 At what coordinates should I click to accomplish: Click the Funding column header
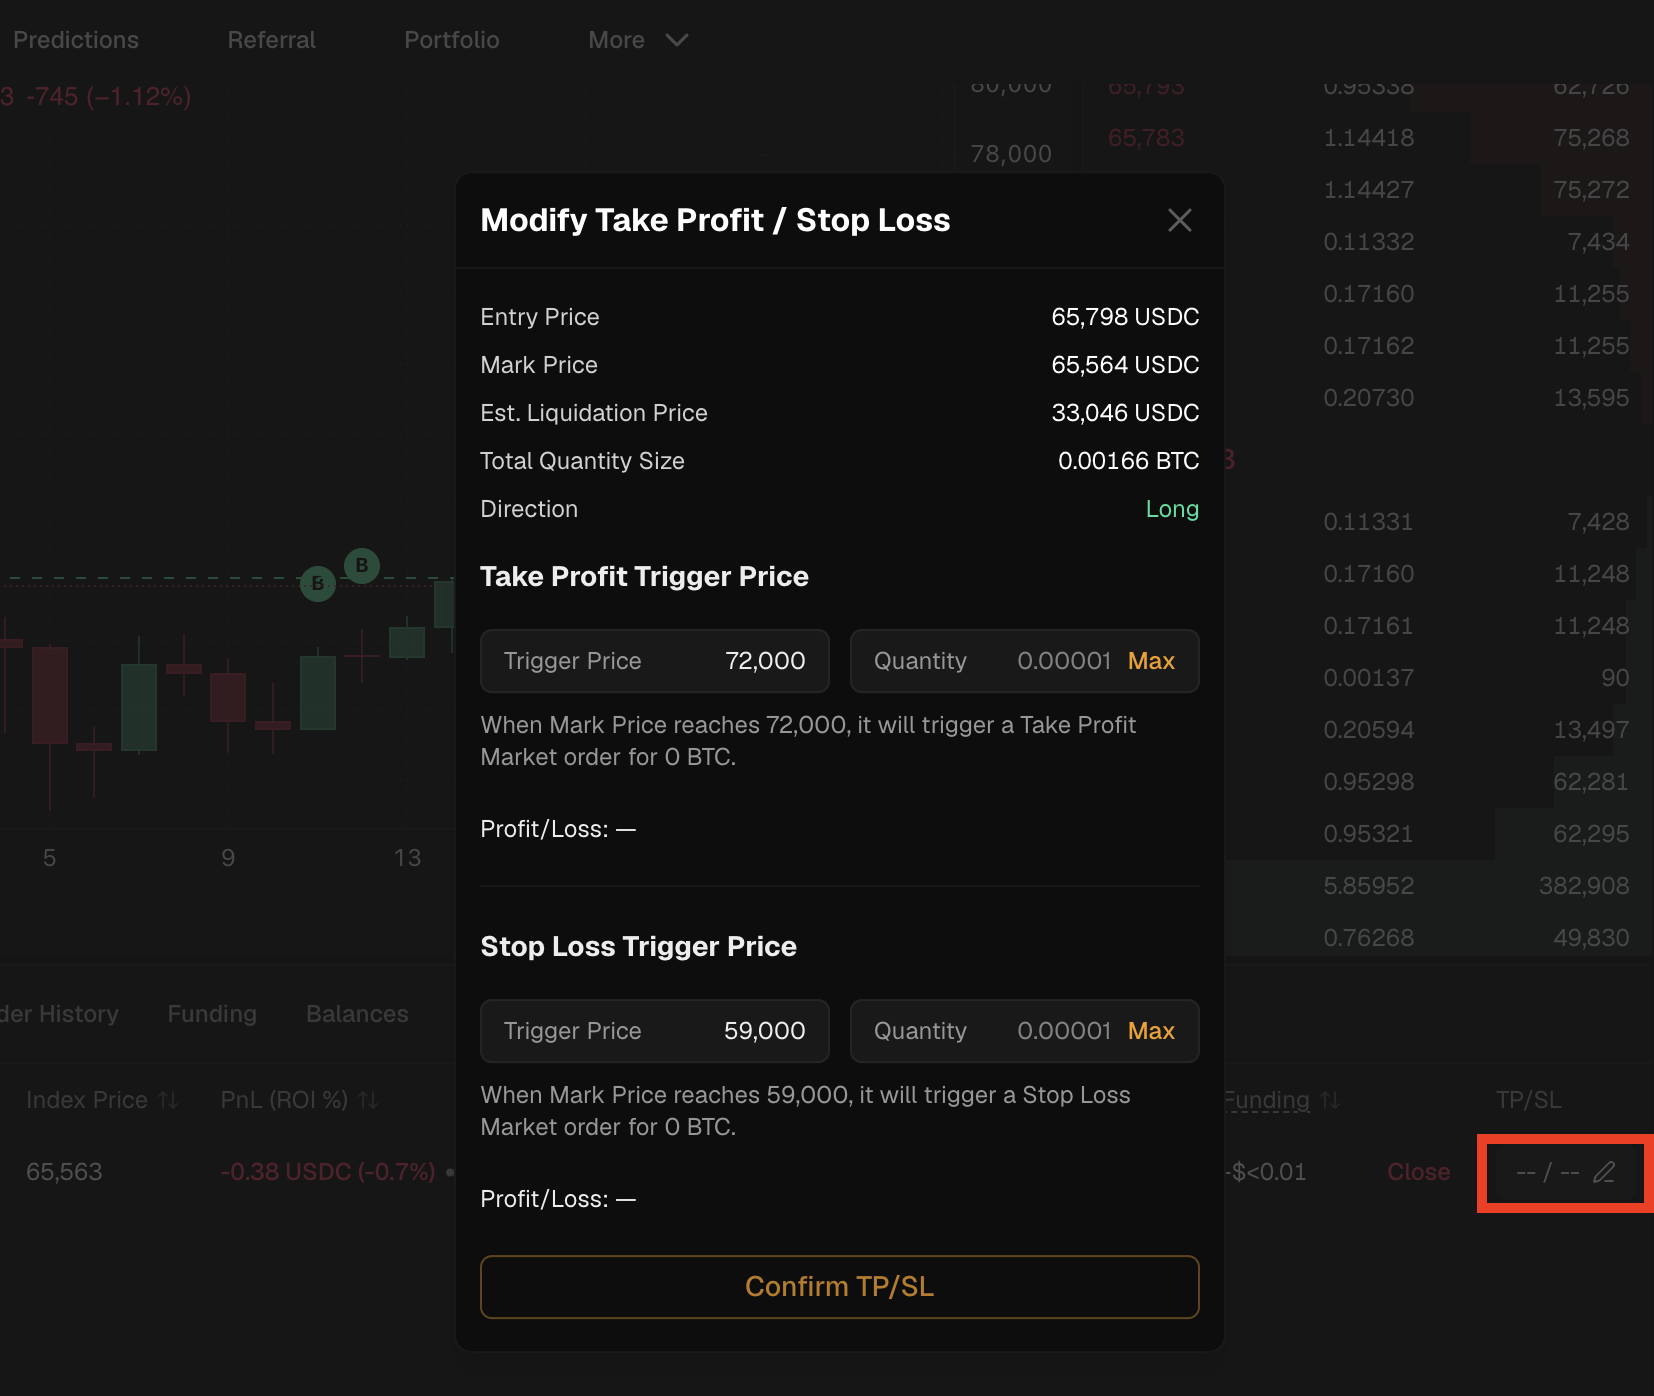(1267, 1100)
